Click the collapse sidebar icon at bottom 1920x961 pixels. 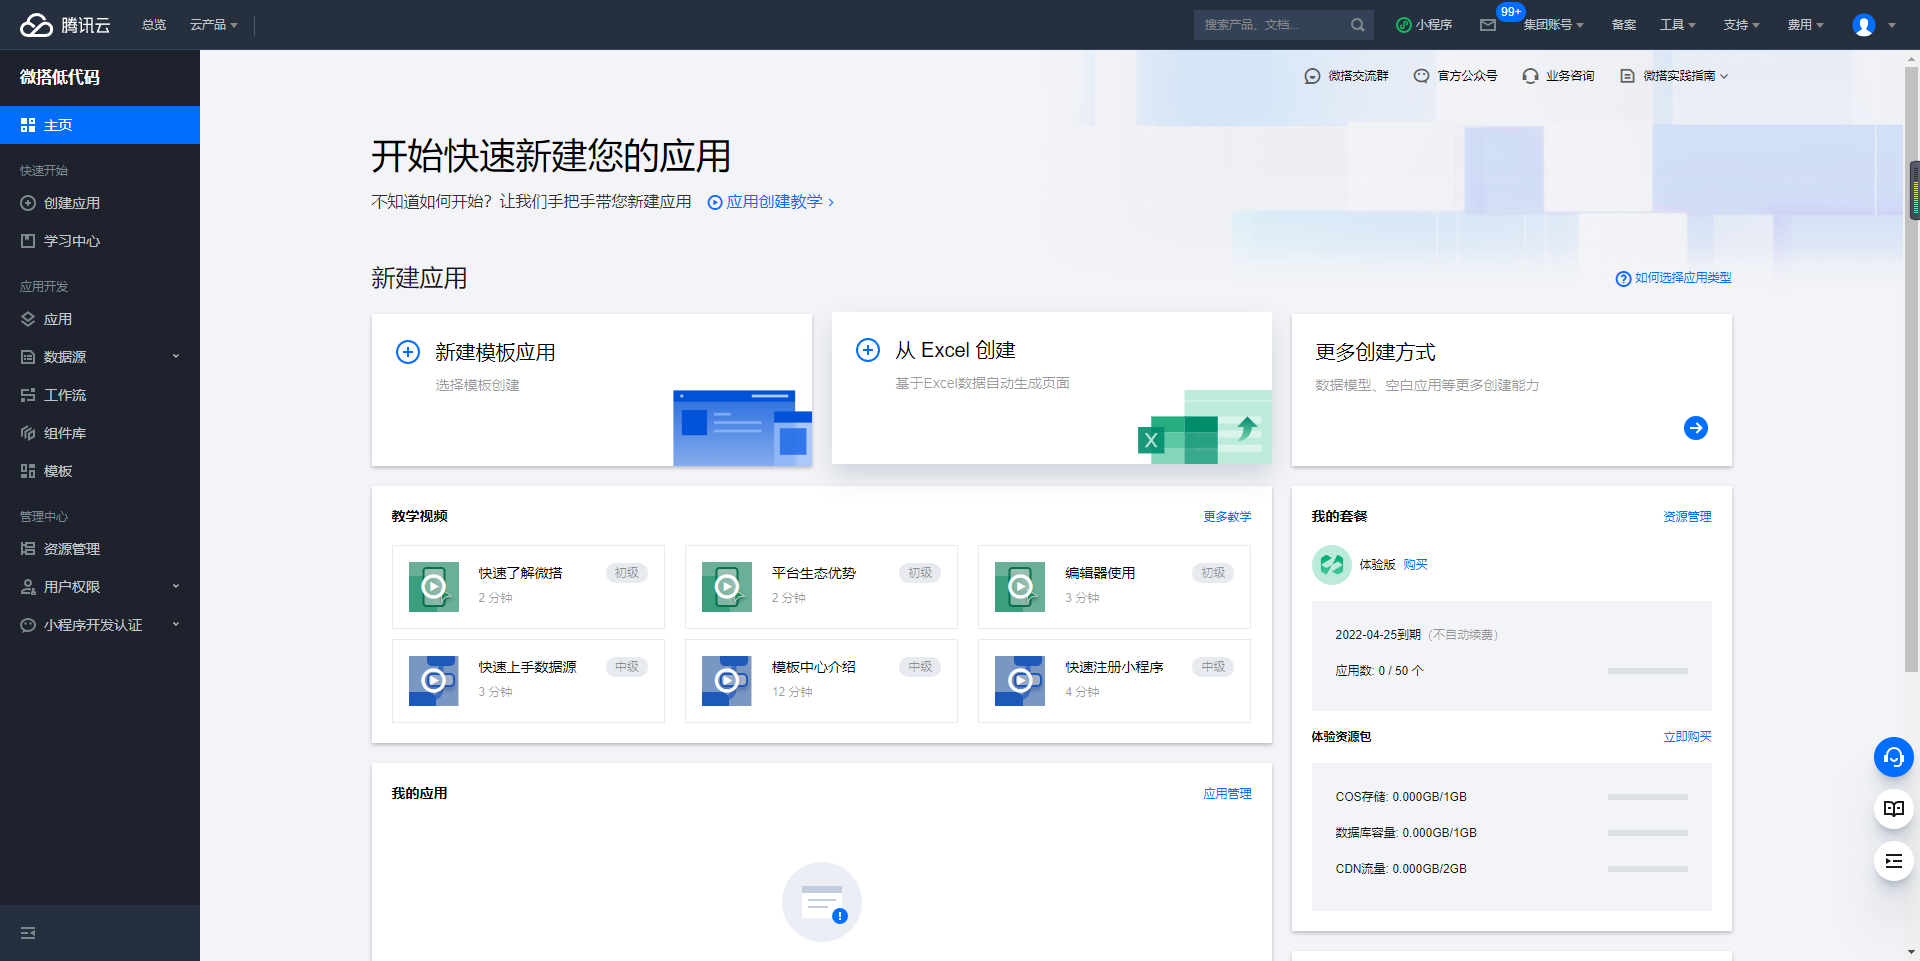[x=28, y=933]
